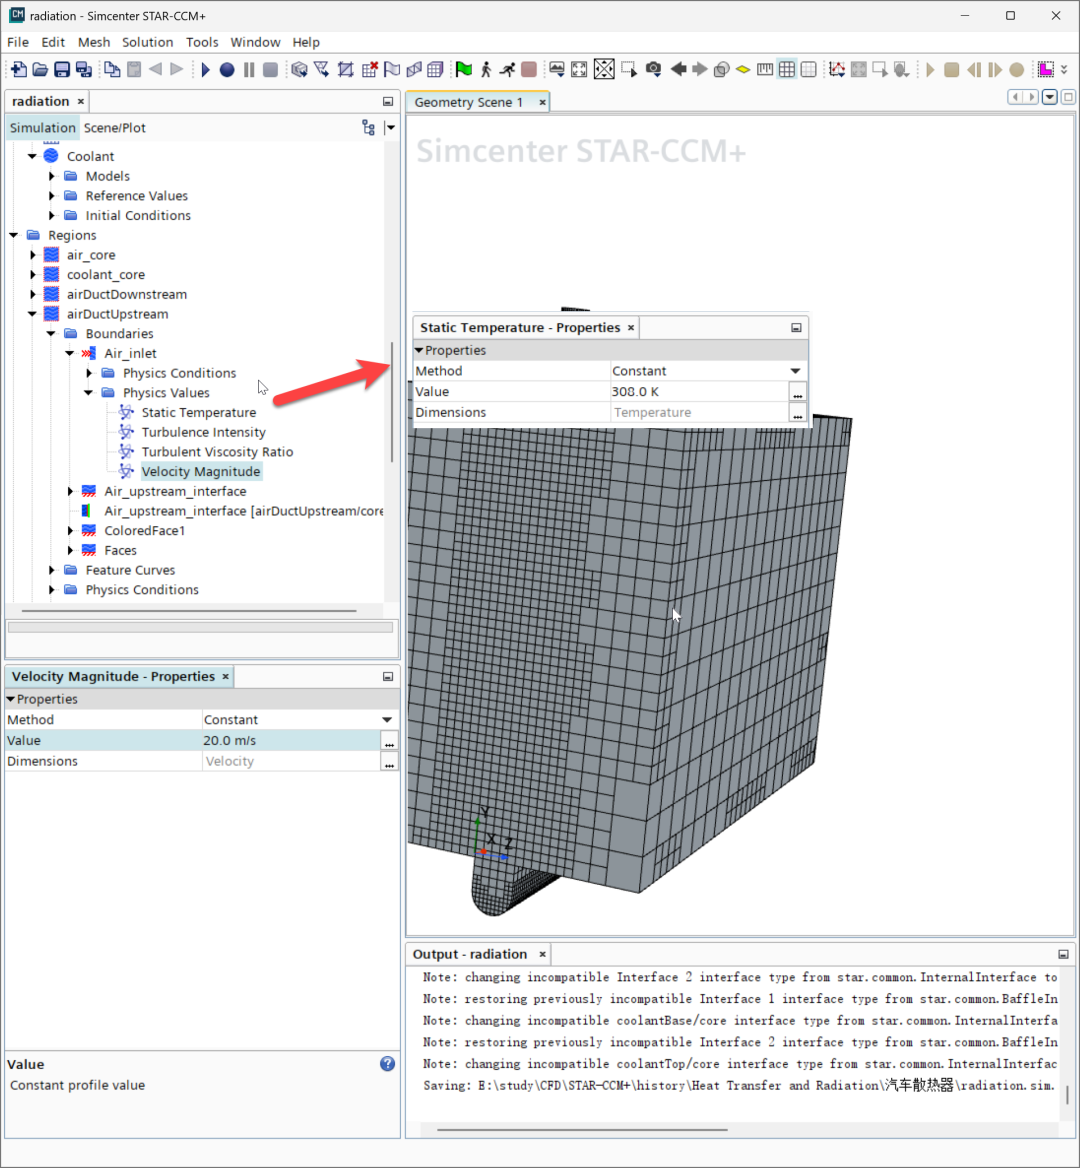This screenshot has width=1080, height=1168.
Task: Click the overlapping-spheres transparency icon
Action: [721, 69]
